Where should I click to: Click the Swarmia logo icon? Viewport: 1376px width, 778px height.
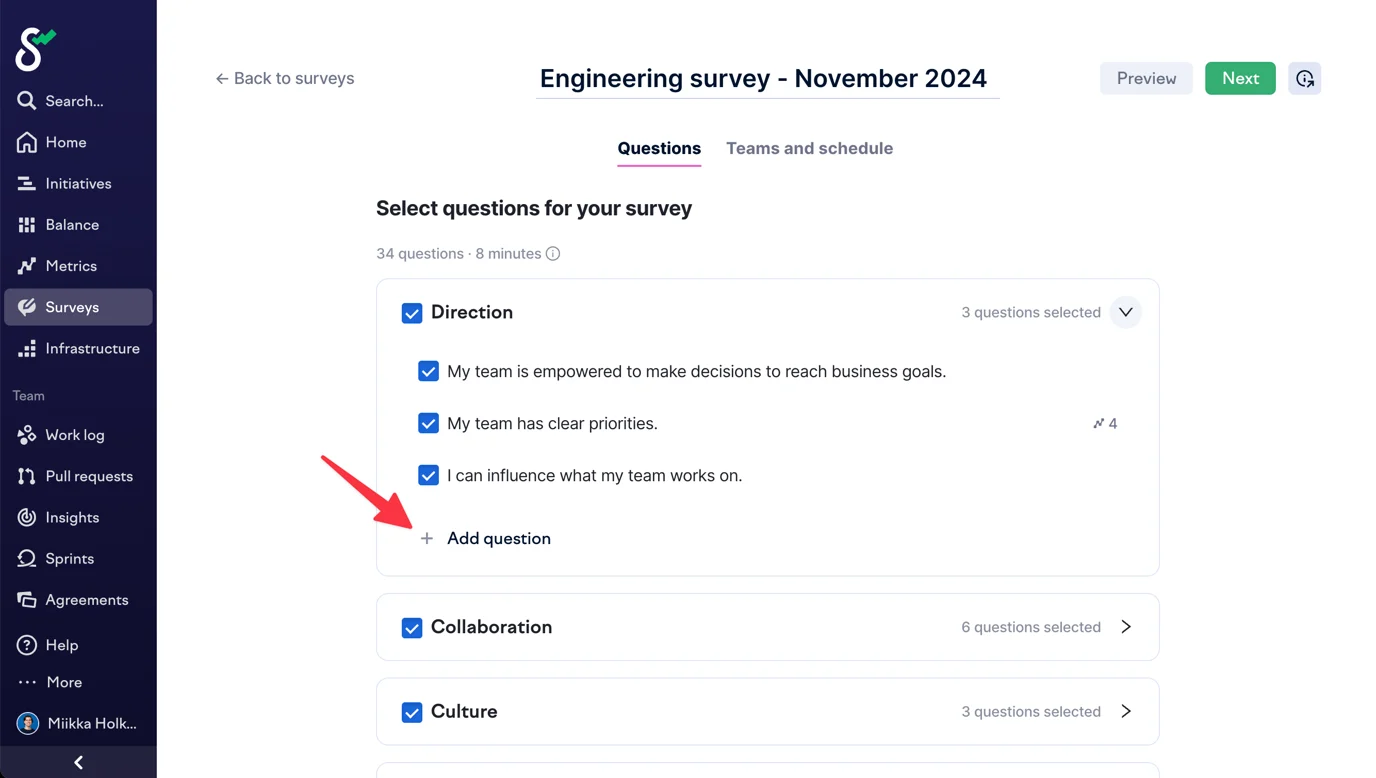tap(34, 49)
